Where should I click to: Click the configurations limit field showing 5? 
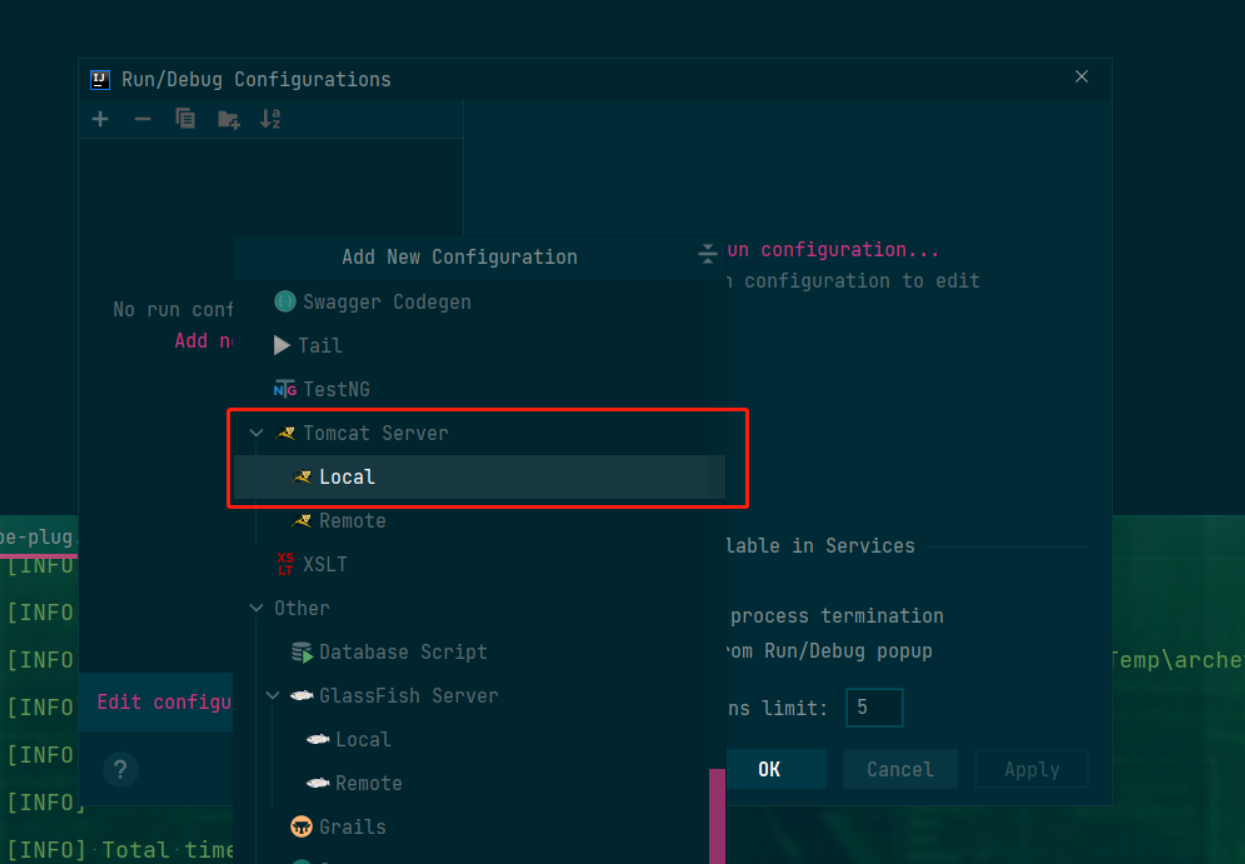pyautogui.click(x=875, y=707)
